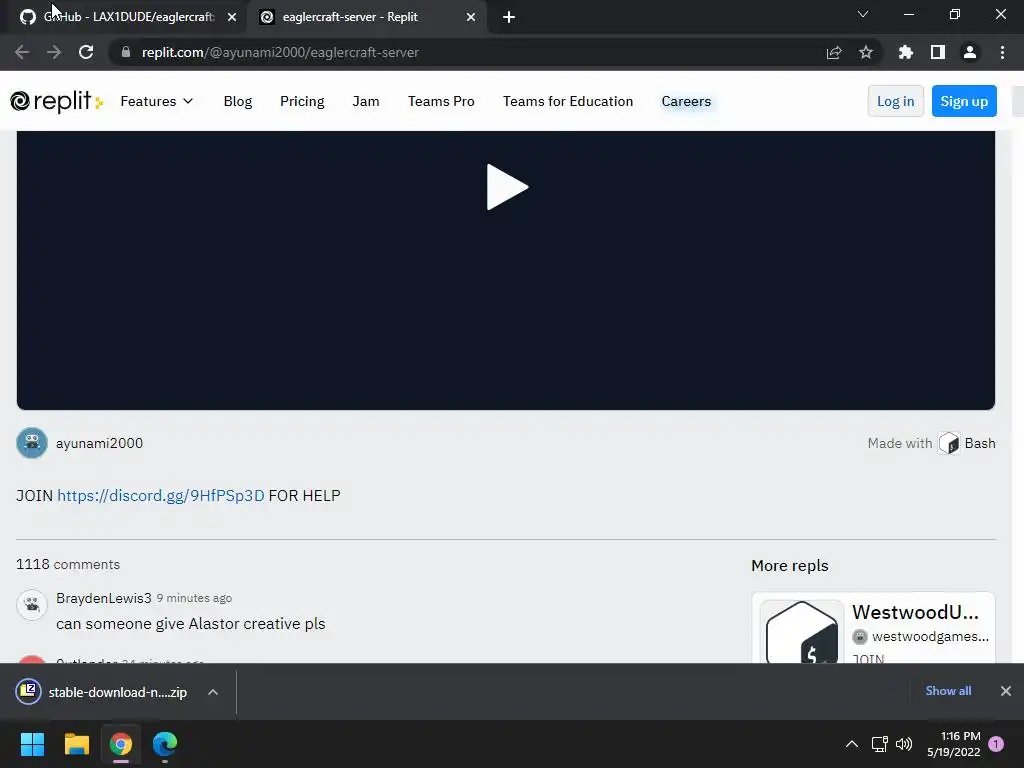Click the Replit logo in header
This screenshot has width=1024, height=768.
pos(56,101)
